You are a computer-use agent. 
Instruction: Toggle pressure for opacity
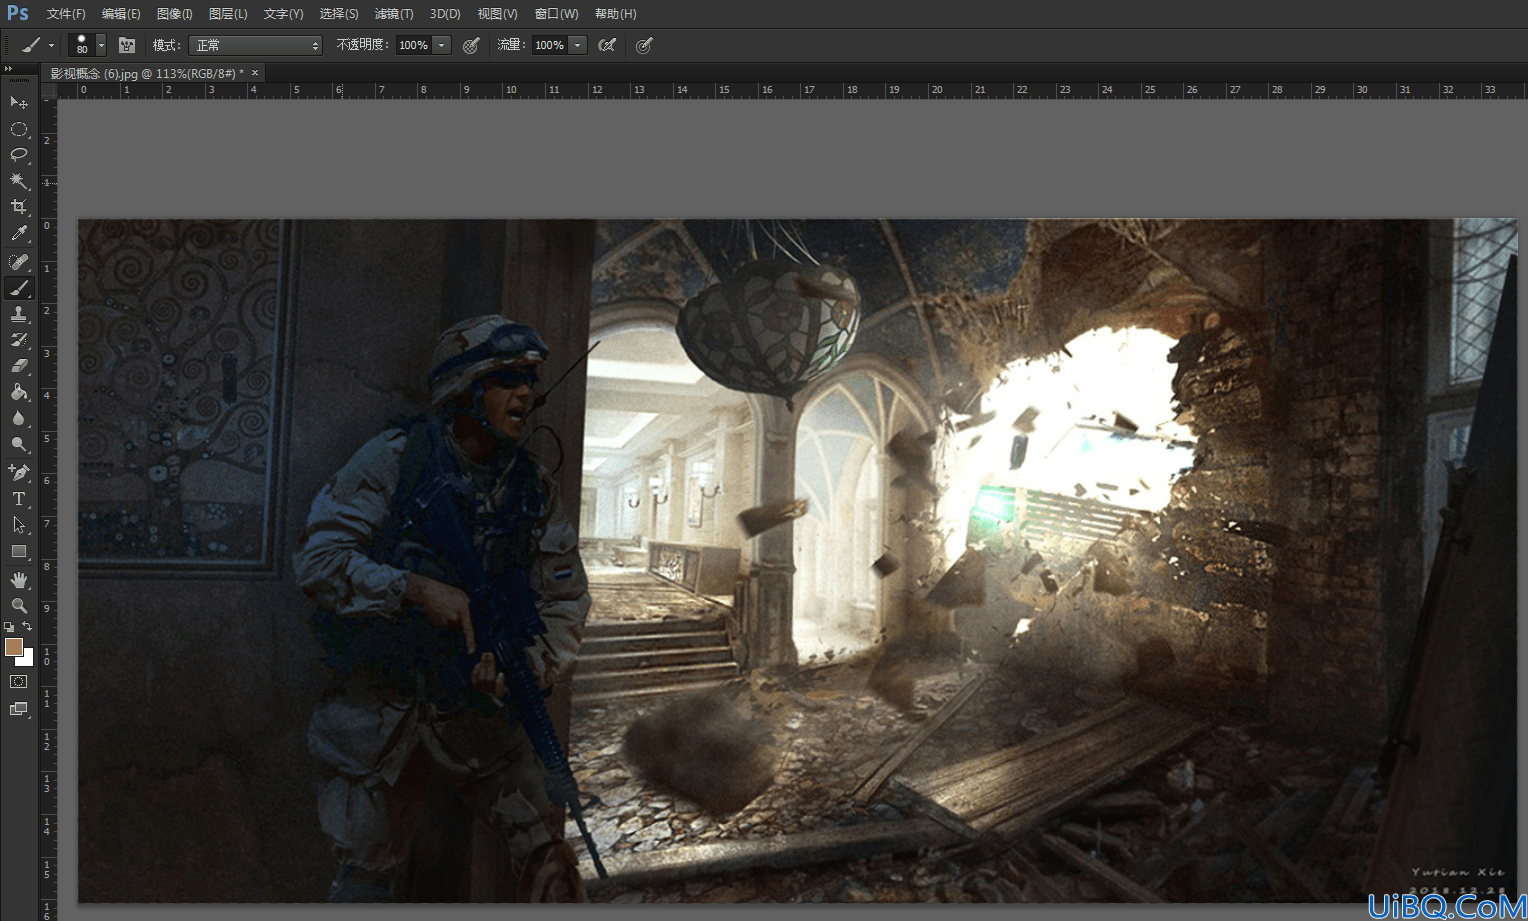[471, 45]
